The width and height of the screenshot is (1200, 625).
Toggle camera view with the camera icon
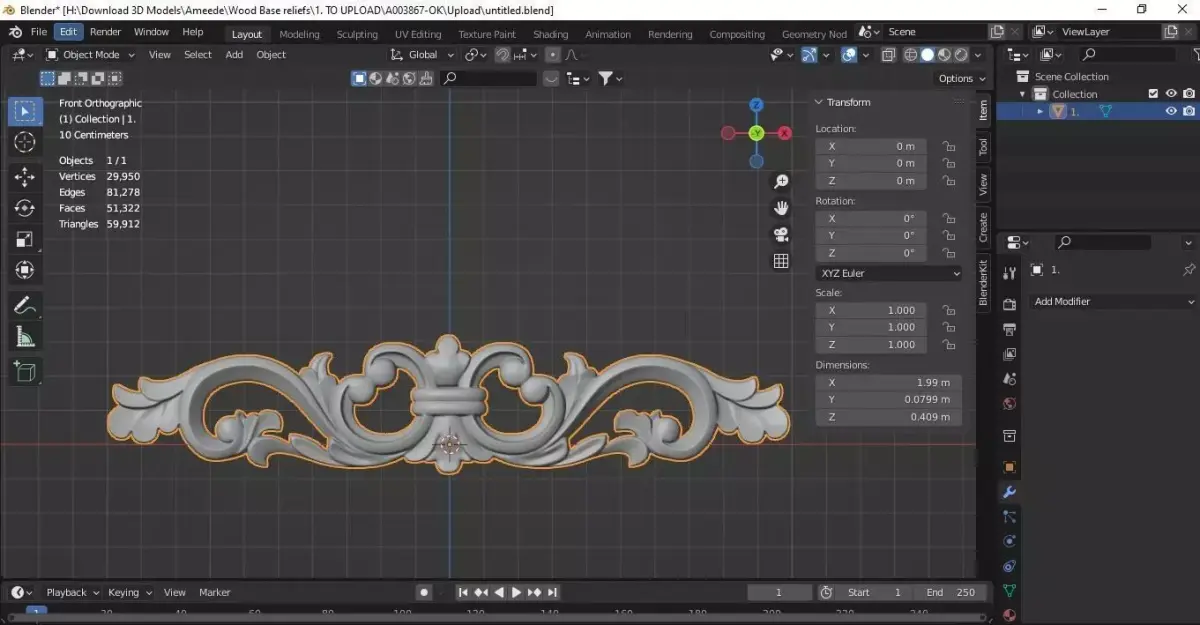tap(781, 234)
